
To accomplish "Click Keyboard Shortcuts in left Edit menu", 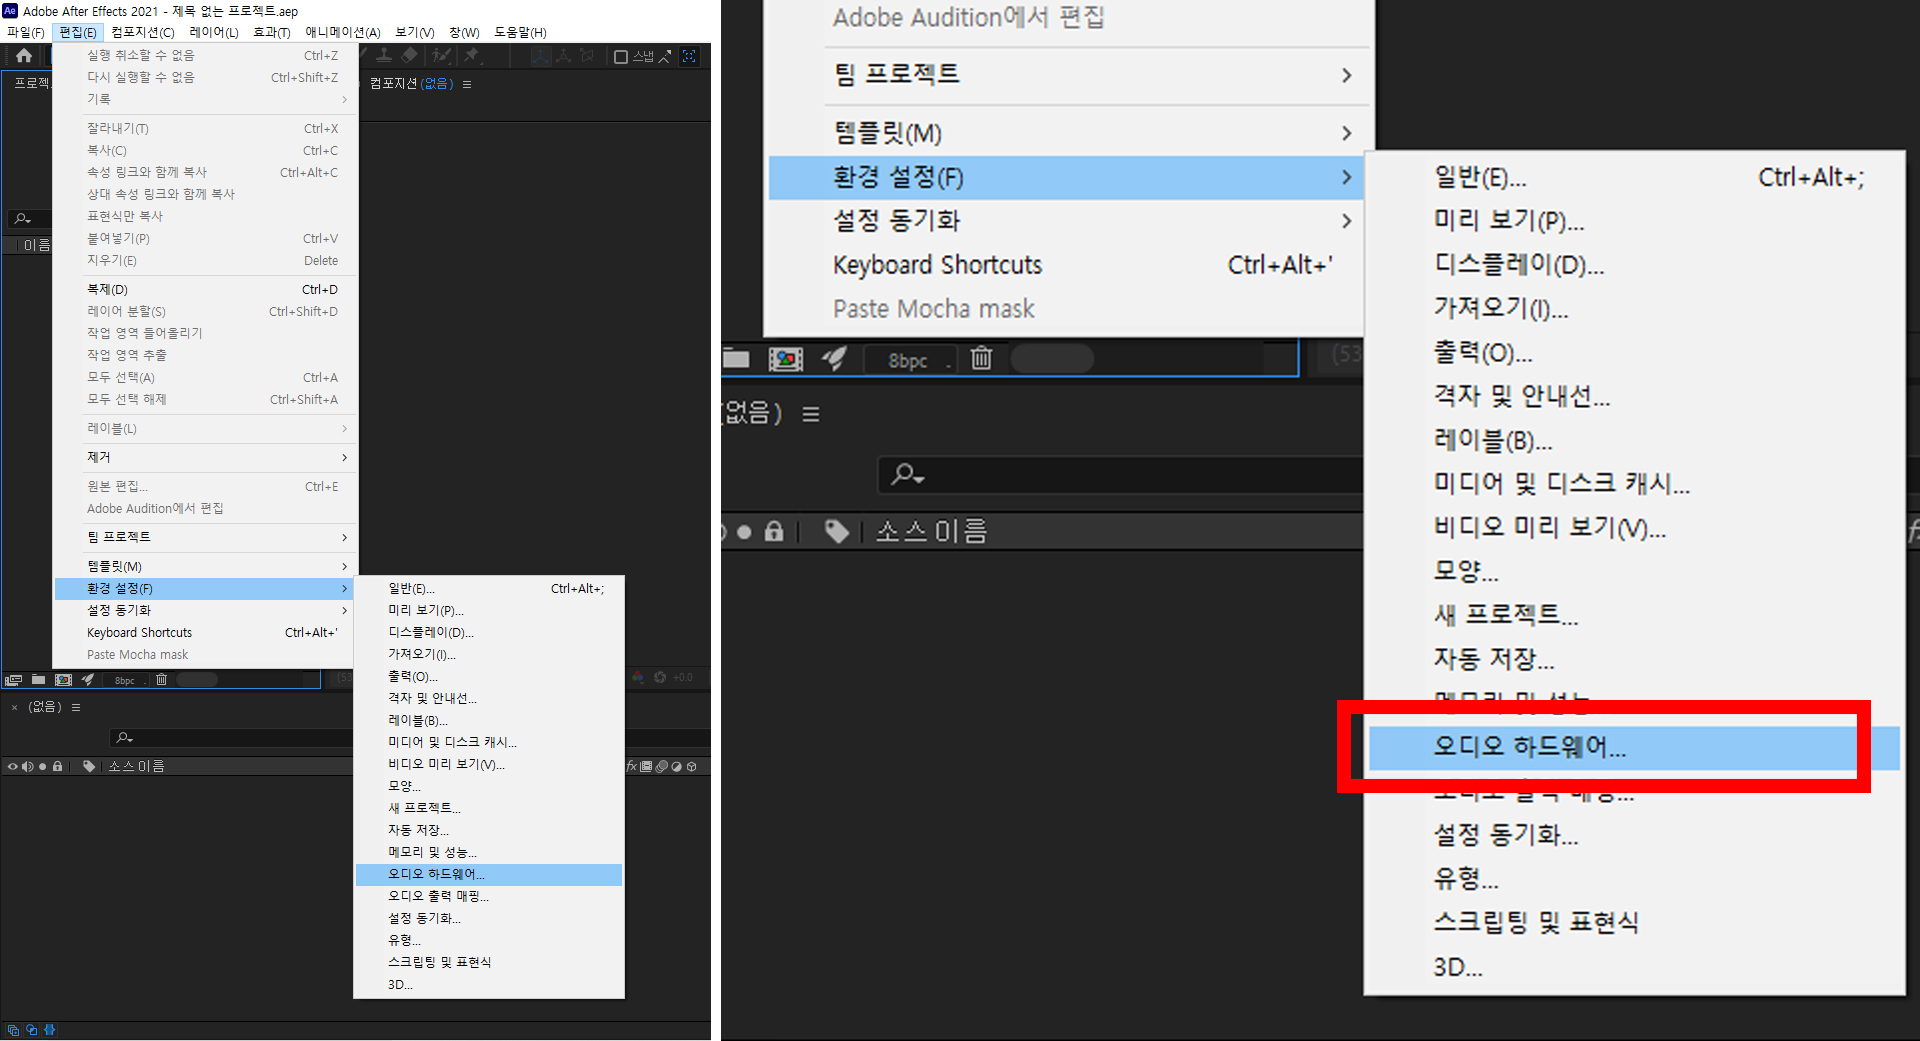I will 205,632.
